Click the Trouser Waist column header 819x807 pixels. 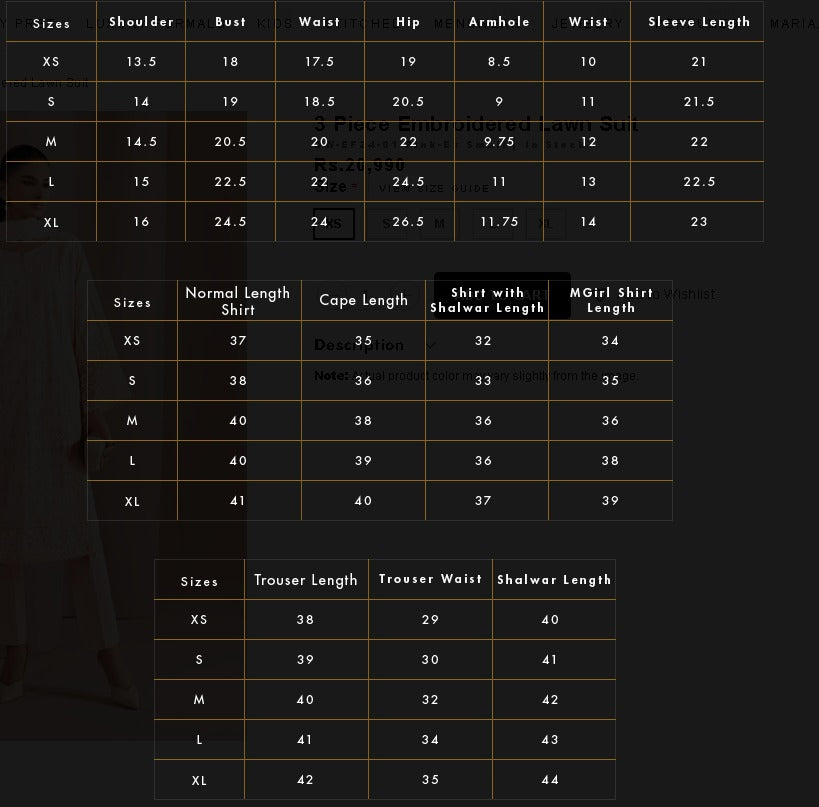pyautogui.click(x=430, y=579)
